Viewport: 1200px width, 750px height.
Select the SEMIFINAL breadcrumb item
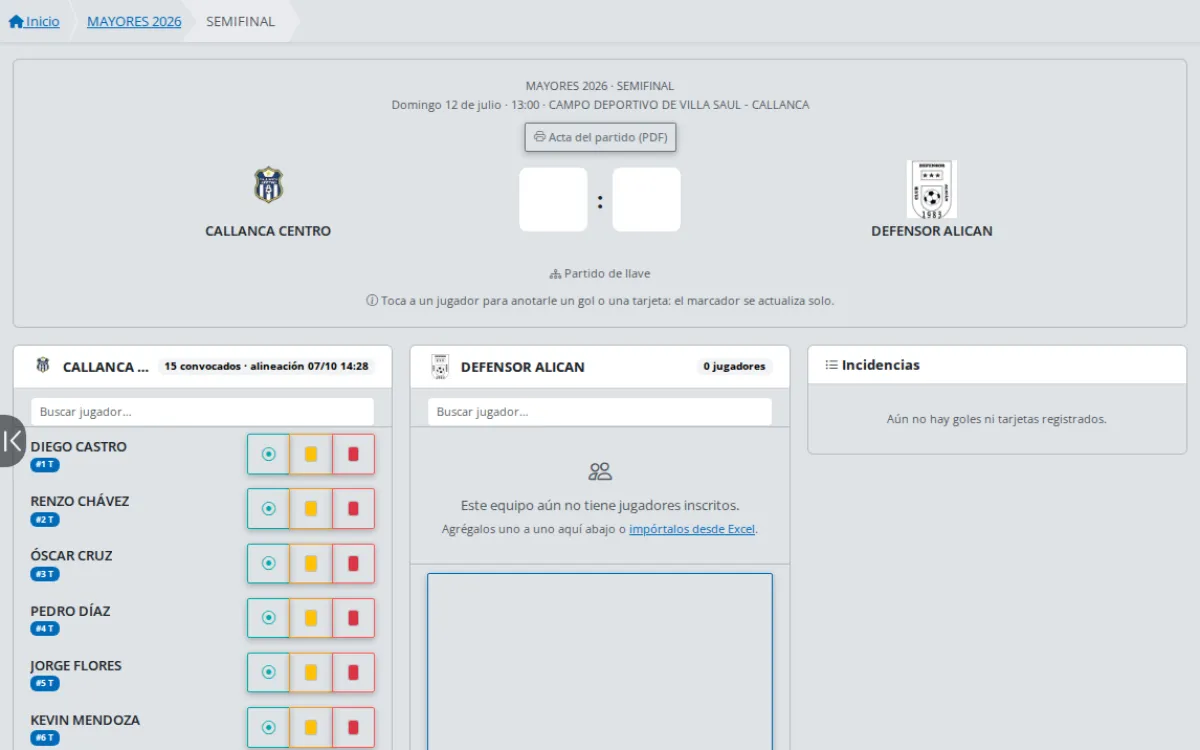click(x=240, y=21)
